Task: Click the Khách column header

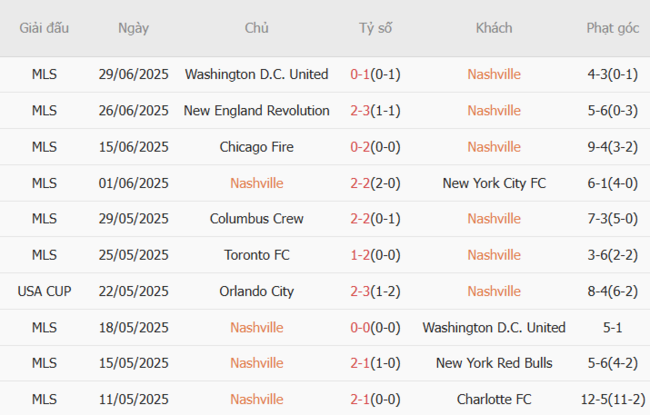Action: click(x=494, y=28)
